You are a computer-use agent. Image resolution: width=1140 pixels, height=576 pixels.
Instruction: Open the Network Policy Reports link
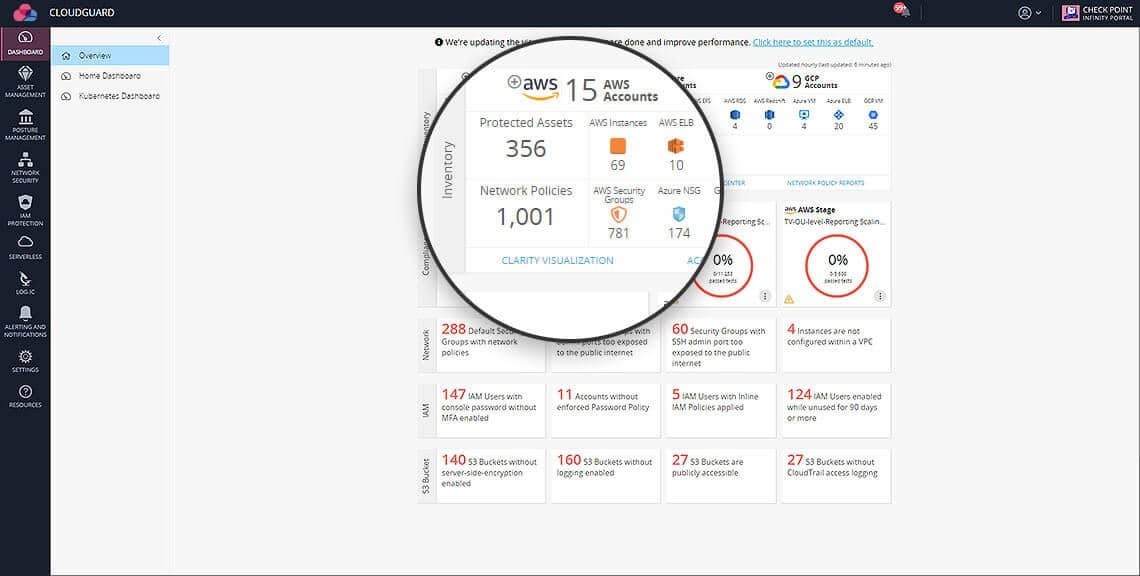click(825, 183)
